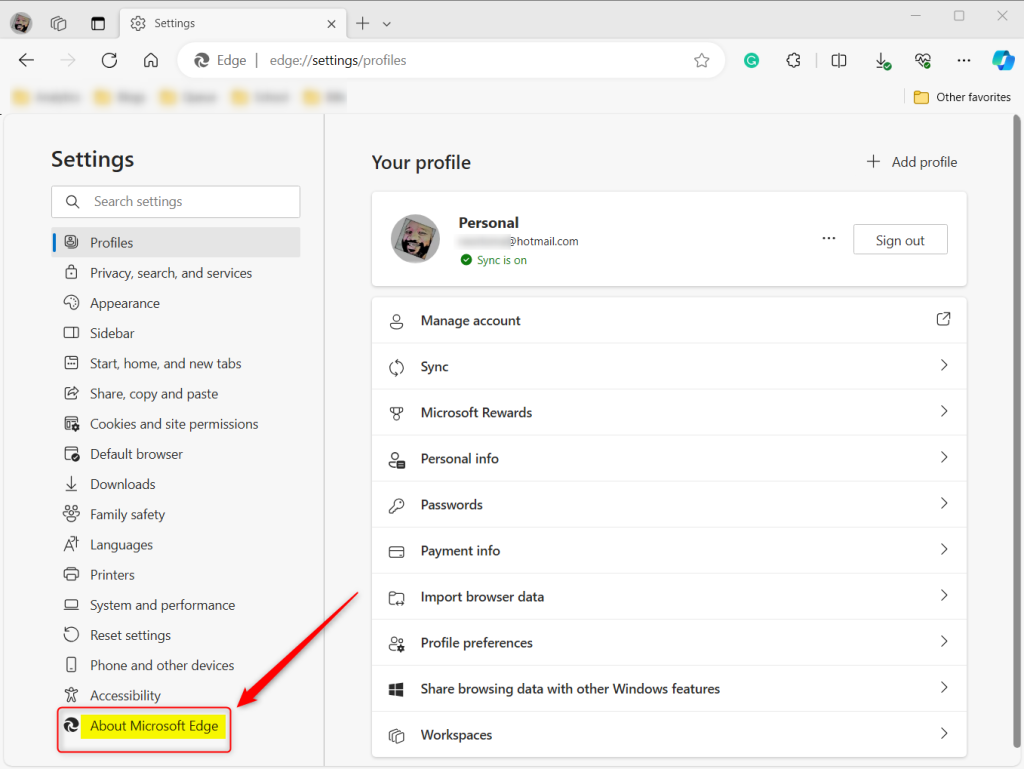Viewport: 1024px width, 769px height.
Task: Click the Search settings field
Action: tap(176, 202)
